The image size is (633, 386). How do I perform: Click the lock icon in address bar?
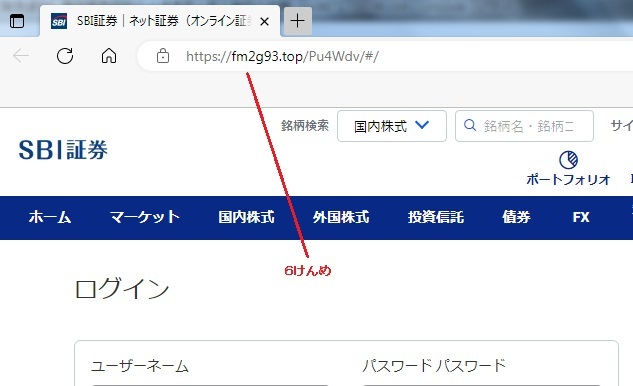click(x=163, y=56)
